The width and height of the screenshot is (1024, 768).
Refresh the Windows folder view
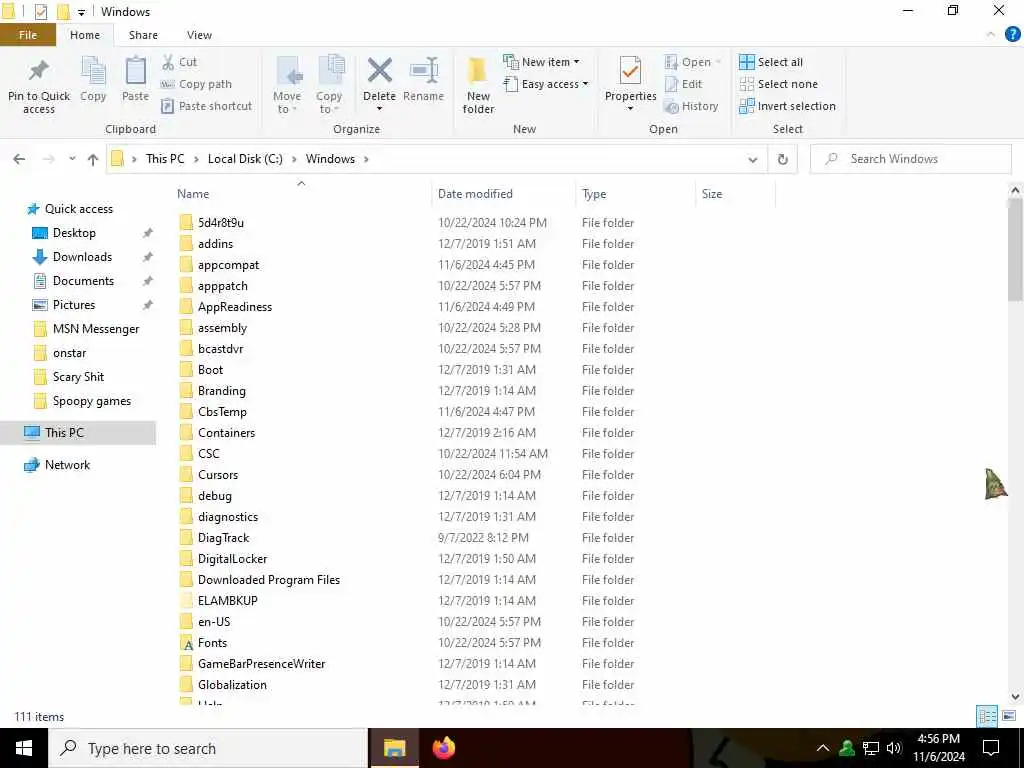point(782,159)
